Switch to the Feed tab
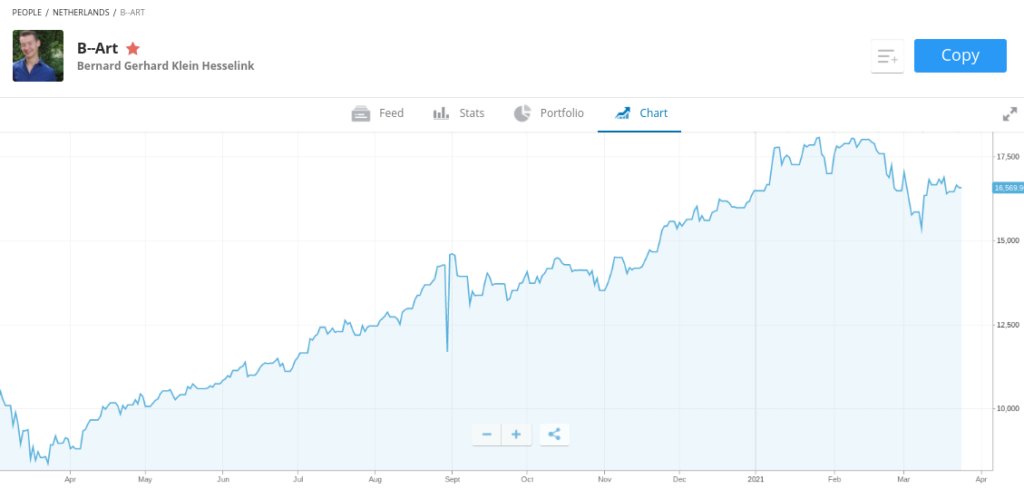1024x489 pixels. coord(378,113)
